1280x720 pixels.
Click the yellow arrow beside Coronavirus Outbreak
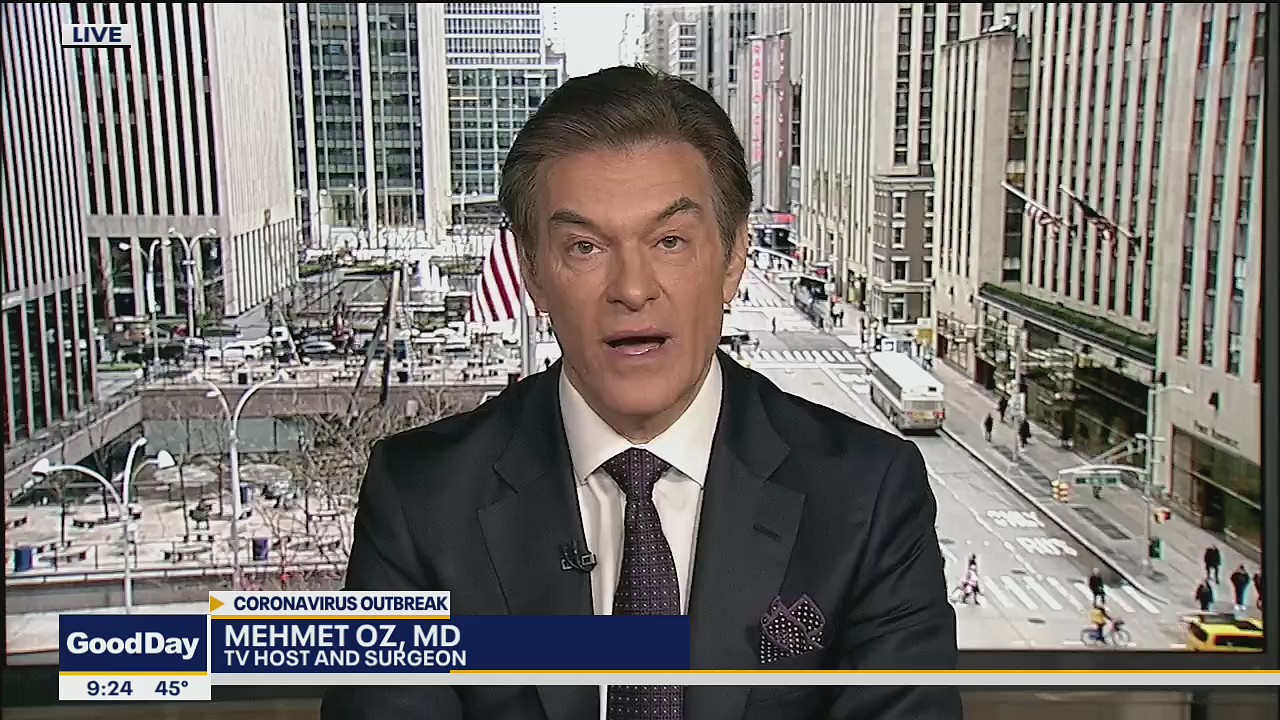tap(218, 603)
